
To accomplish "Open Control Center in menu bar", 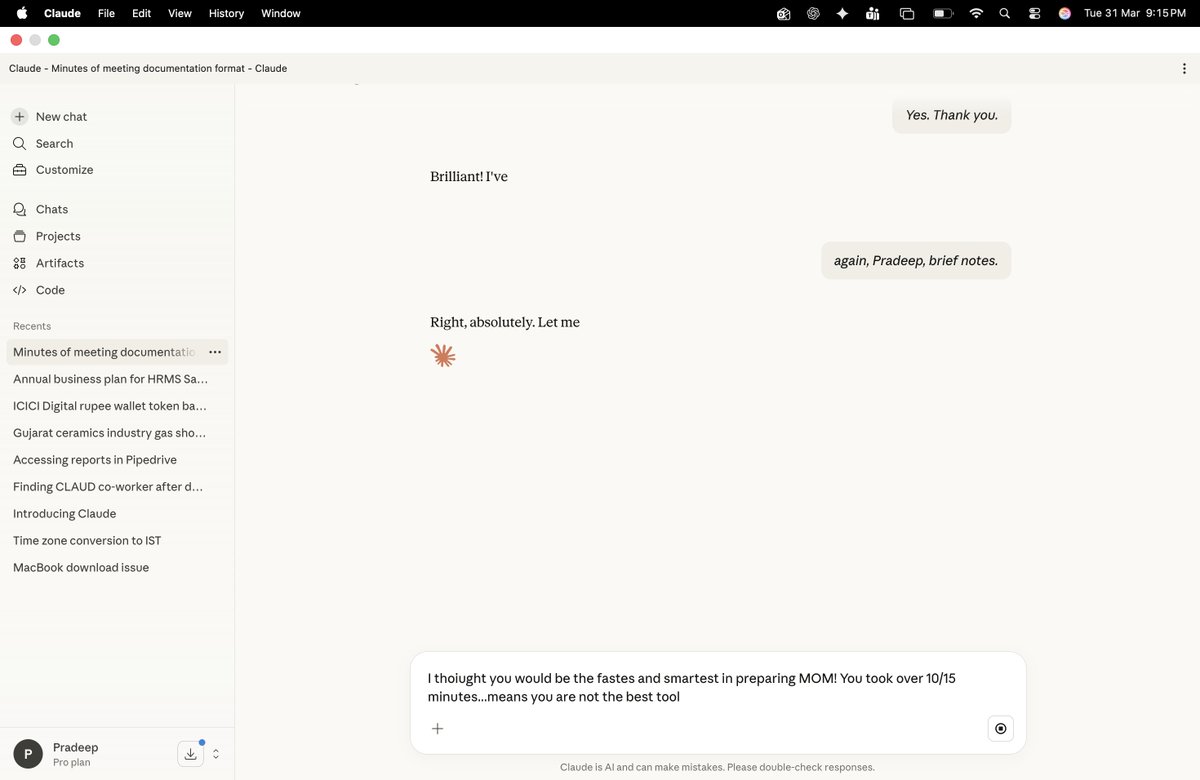I will click(1034, 13).
